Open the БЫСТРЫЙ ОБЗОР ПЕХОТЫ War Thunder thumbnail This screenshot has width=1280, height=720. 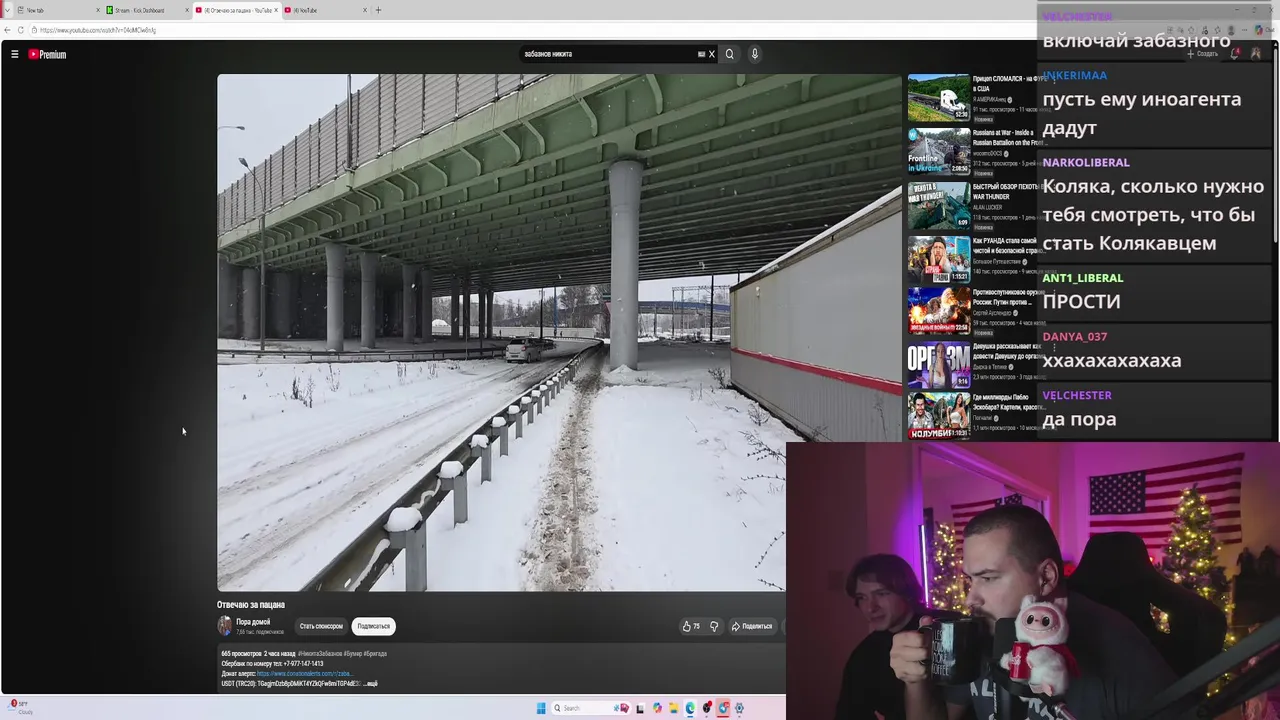pyautogui.click(x=938, y=205)
